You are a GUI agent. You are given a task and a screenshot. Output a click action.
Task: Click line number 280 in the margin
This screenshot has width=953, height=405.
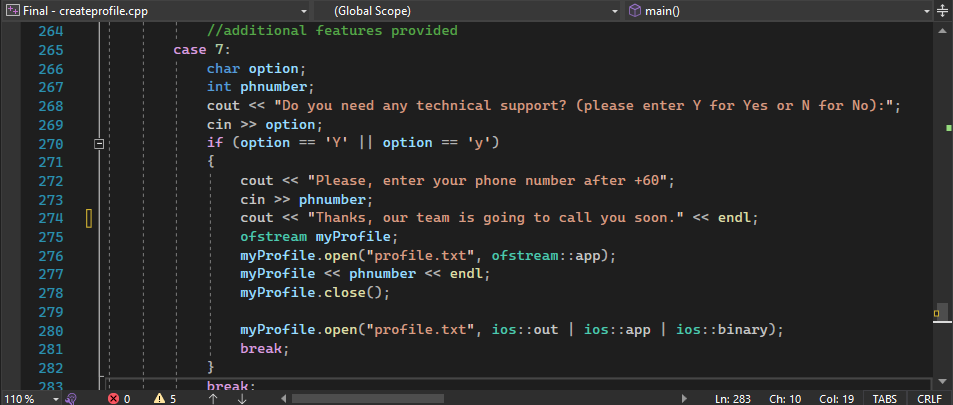click(x=51, y=331)
